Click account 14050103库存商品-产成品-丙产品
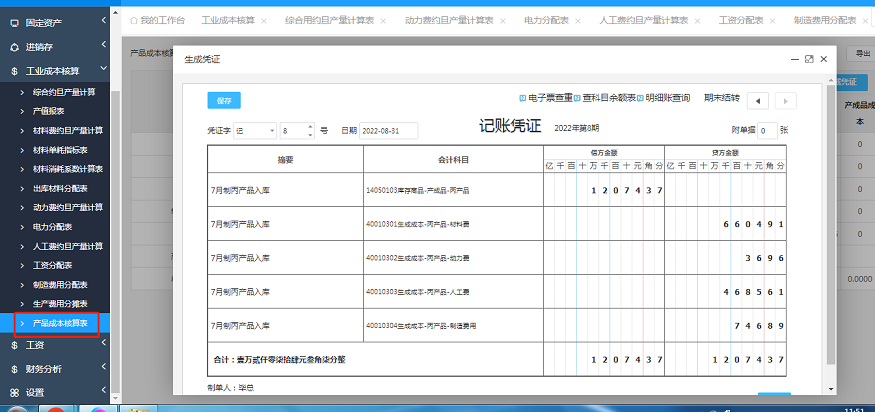Image resolution: width=875 pixels, height=412 pixels. coord(417,190)
